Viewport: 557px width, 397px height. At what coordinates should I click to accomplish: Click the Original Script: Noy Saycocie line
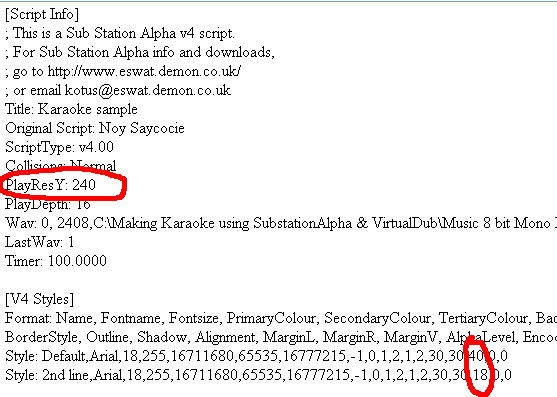95,128
